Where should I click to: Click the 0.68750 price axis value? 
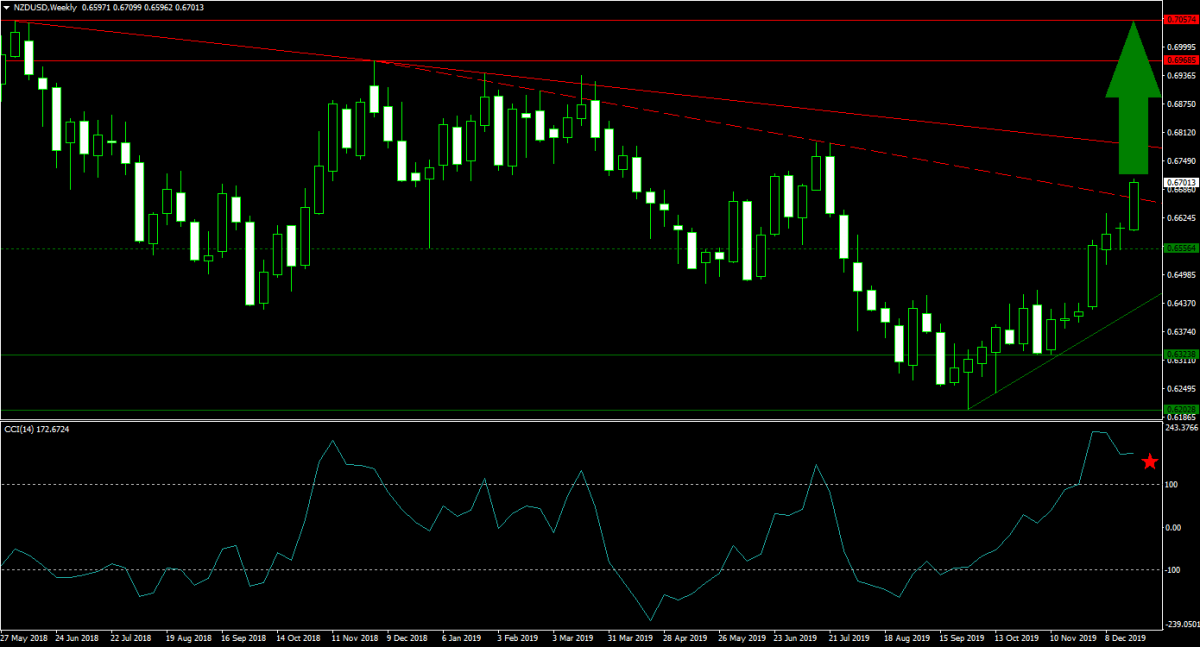[1181, 103]
